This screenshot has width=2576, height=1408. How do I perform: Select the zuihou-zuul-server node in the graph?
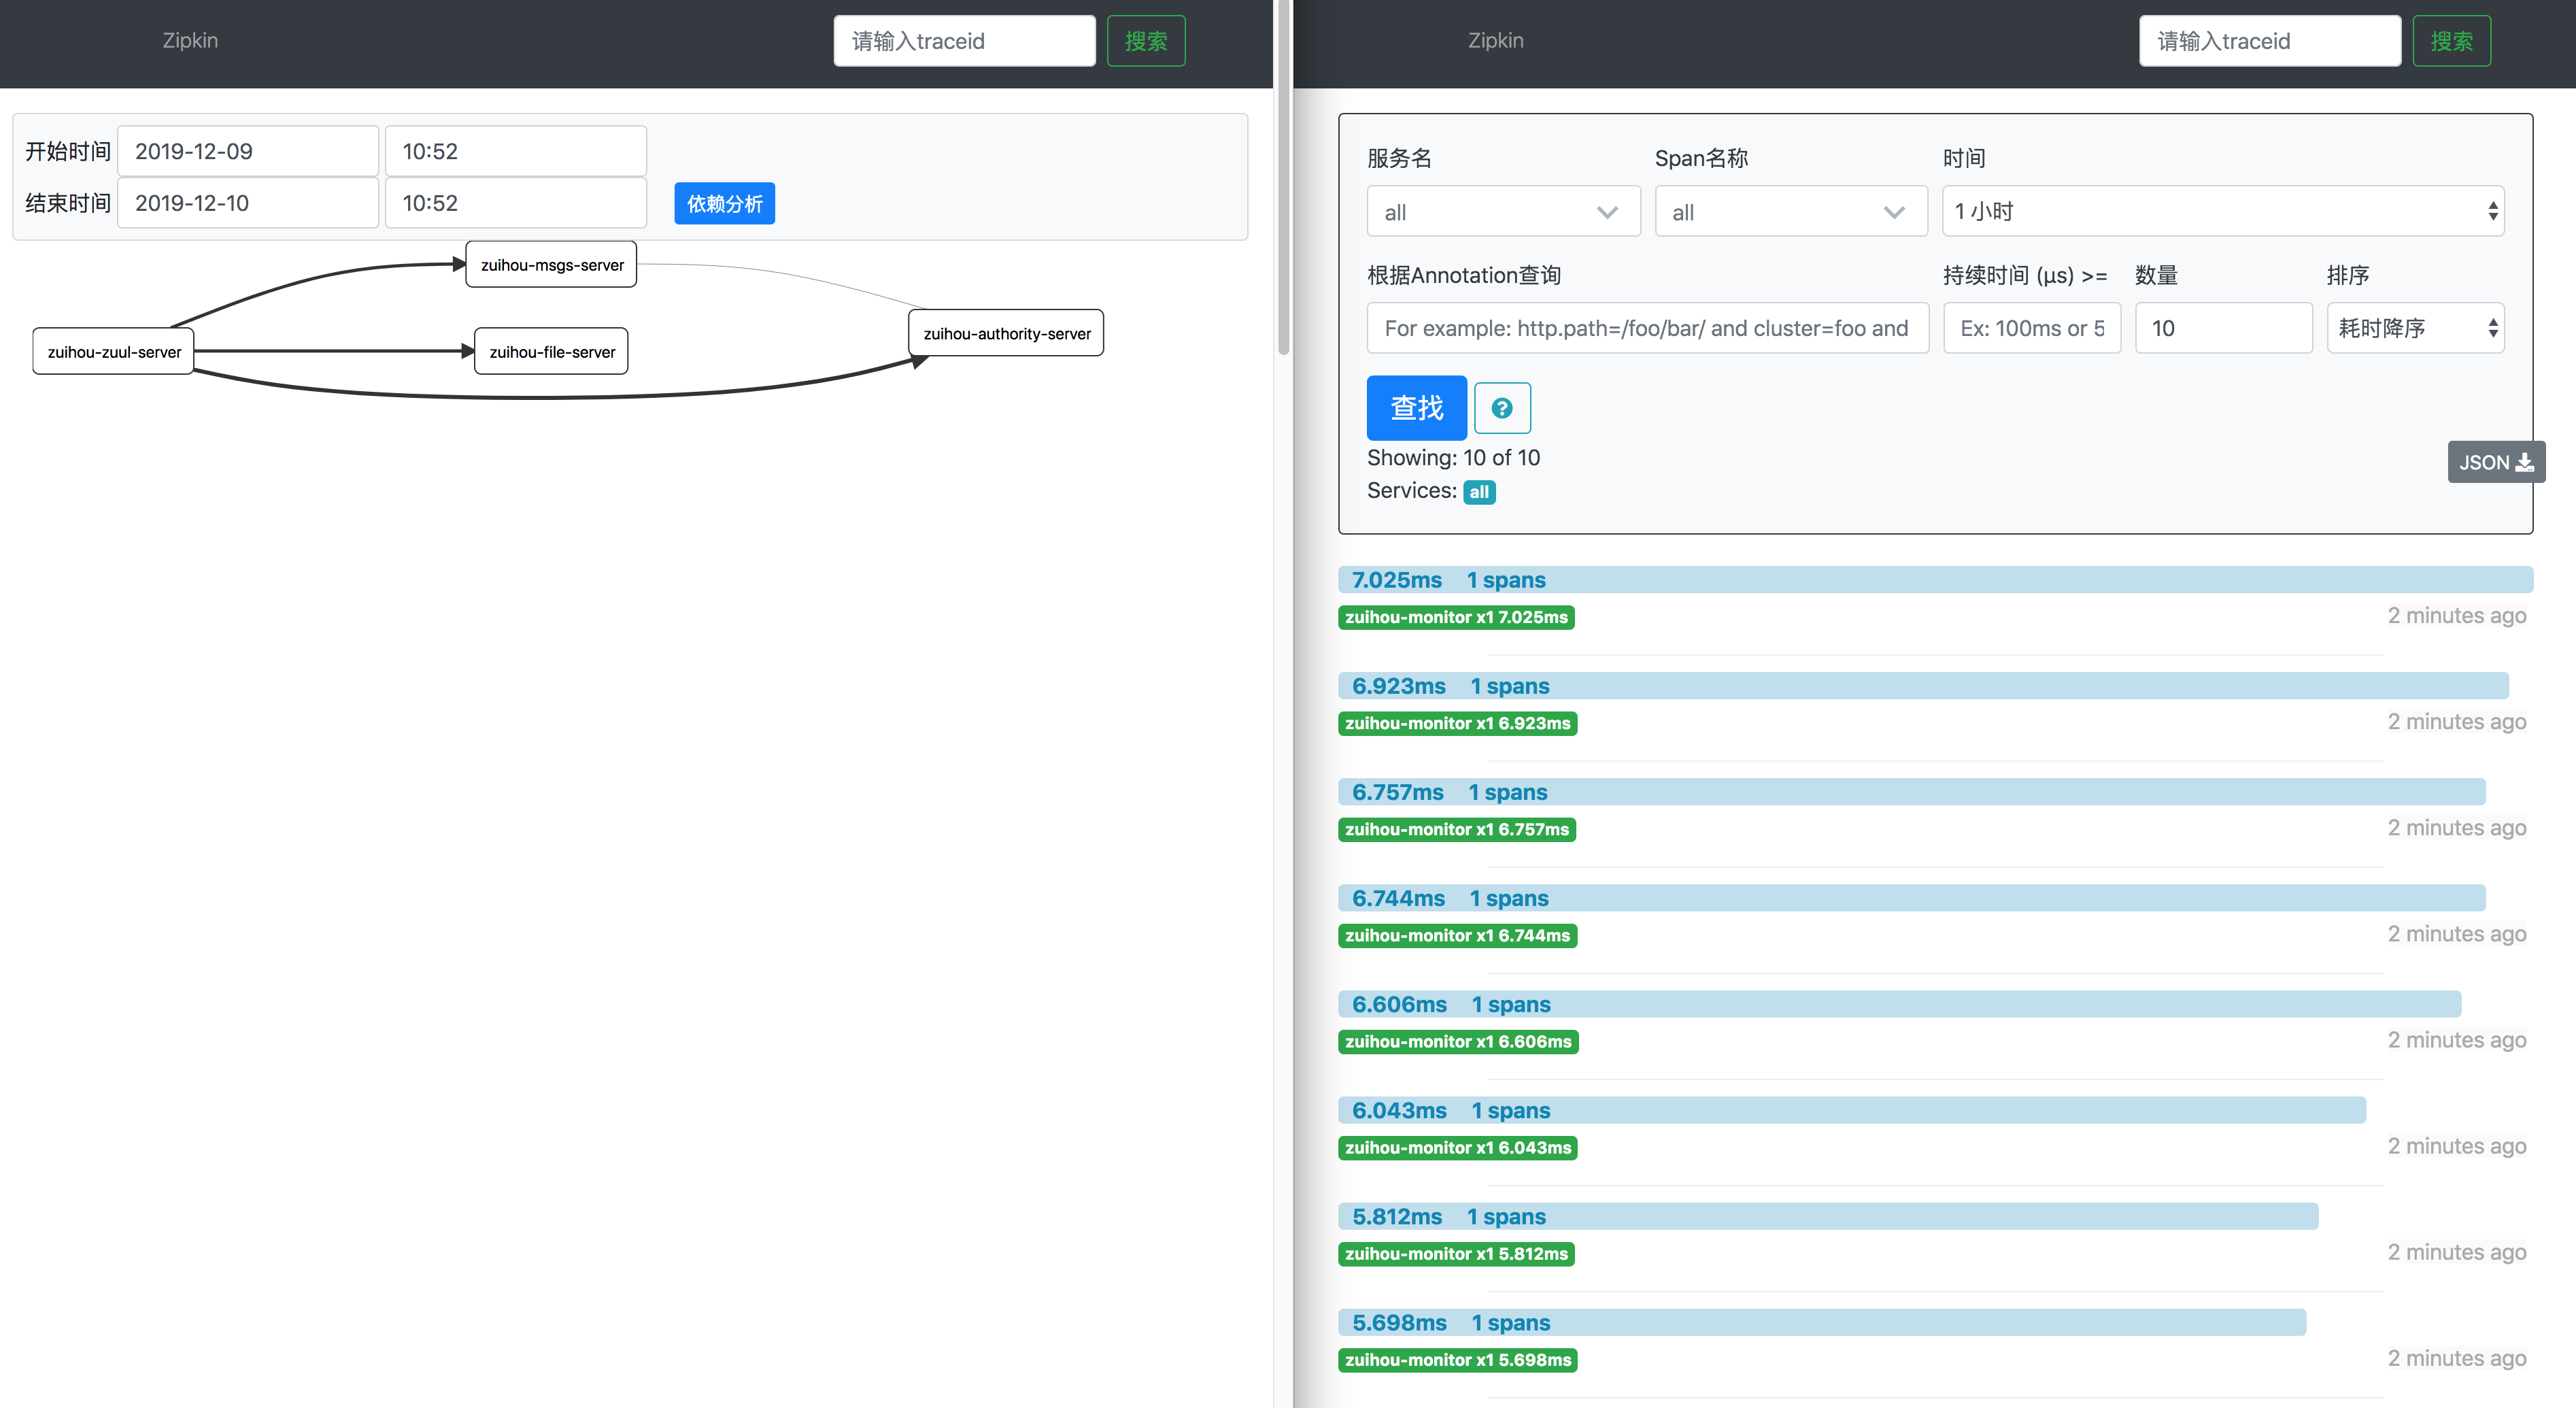114,352
